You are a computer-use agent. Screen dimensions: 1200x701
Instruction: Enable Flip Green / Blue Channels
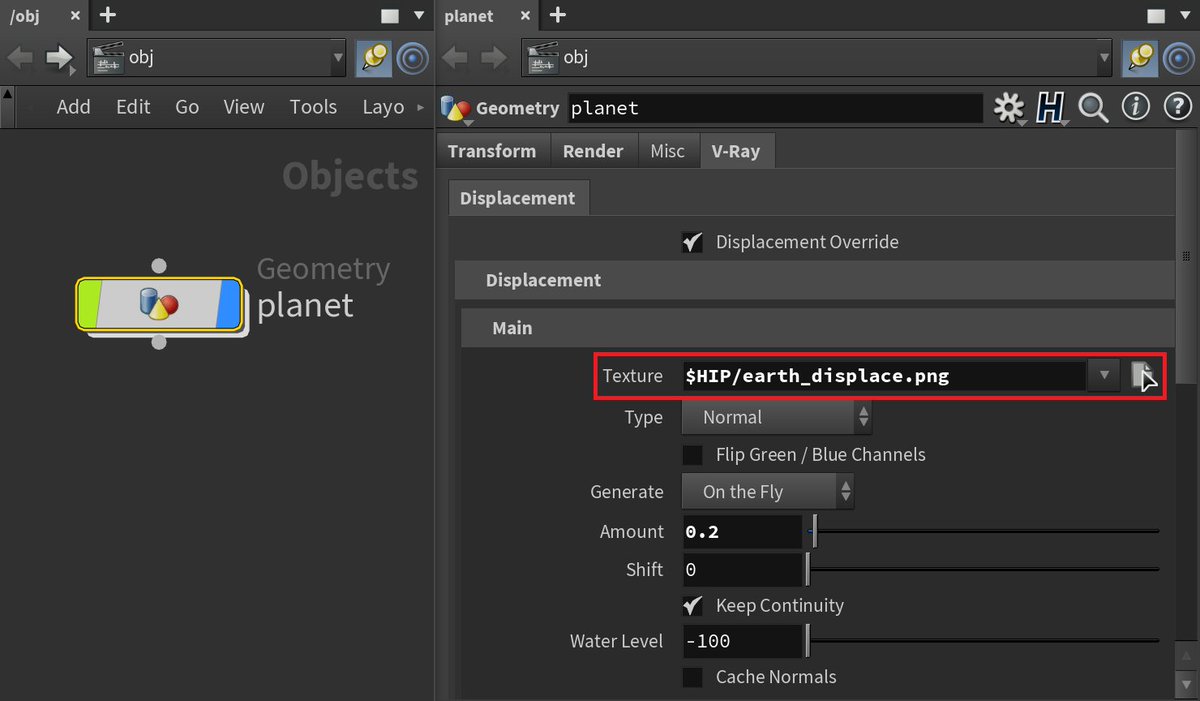(x=692, y=454)
